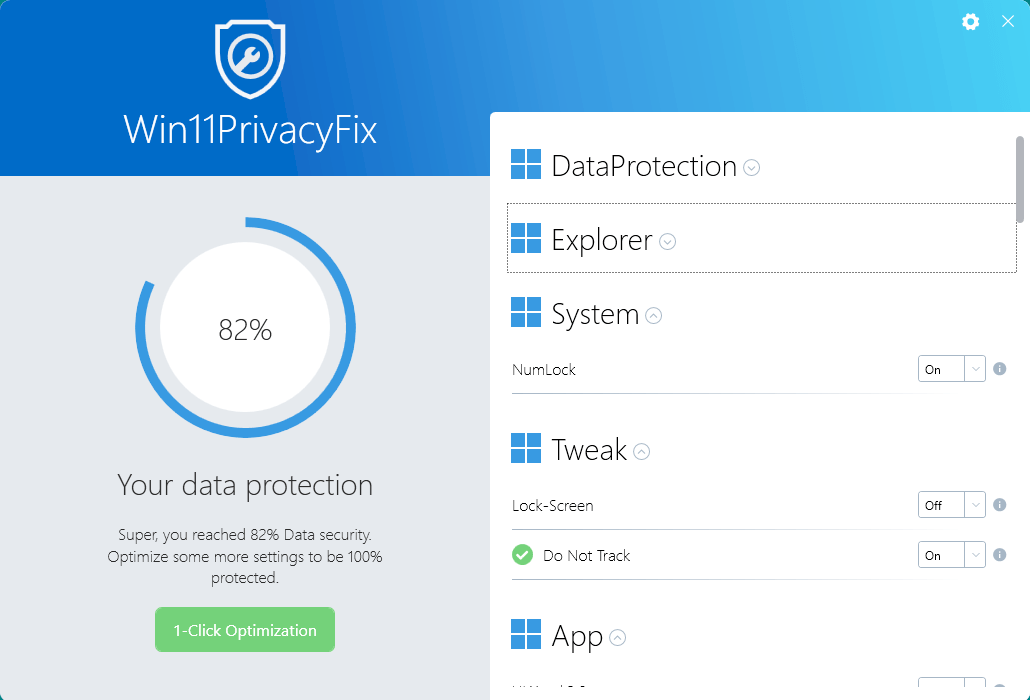Viewport: 1030px width, 700px height.
Task: Click the Windows logo next to DataProtection
Action: pyautogui.click(x=526, y=165)
